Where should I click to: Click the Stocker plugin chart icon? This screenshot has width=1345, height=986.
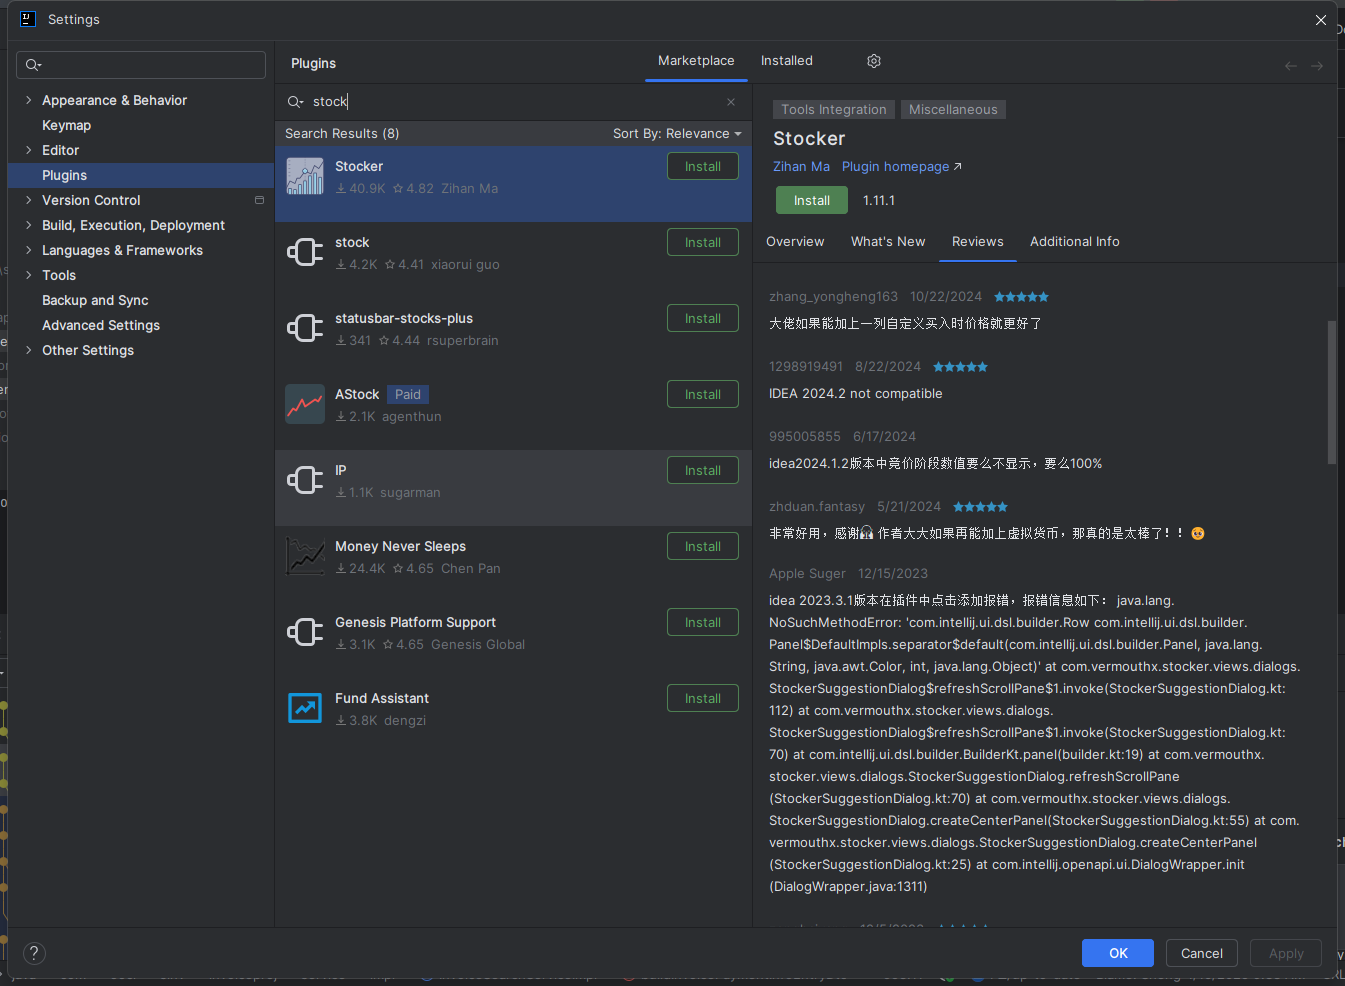point(305,176)
